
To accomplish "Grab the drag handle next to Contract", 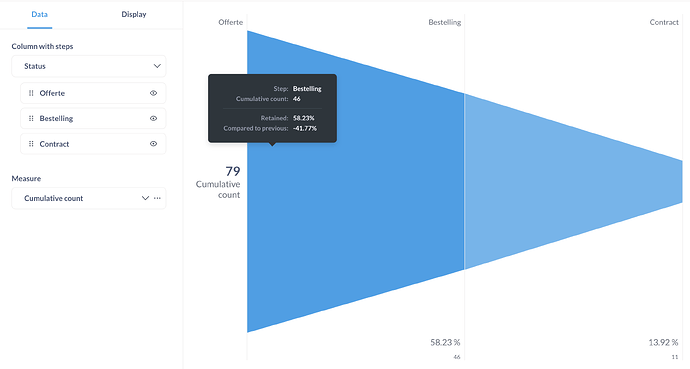I will click(31, 144).
